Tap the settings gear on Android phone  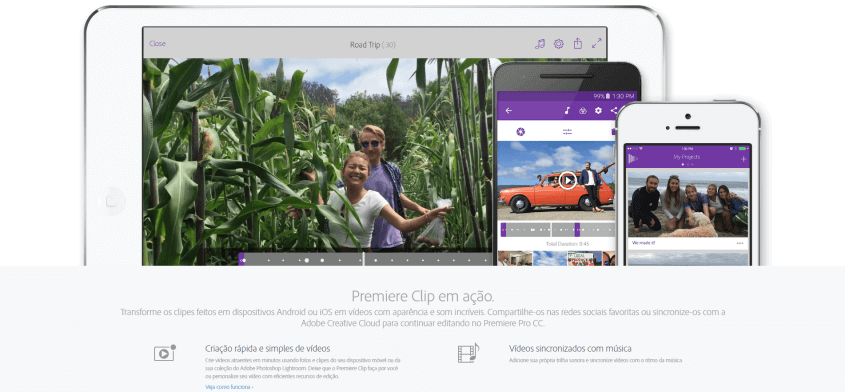[x=598, y=111]
